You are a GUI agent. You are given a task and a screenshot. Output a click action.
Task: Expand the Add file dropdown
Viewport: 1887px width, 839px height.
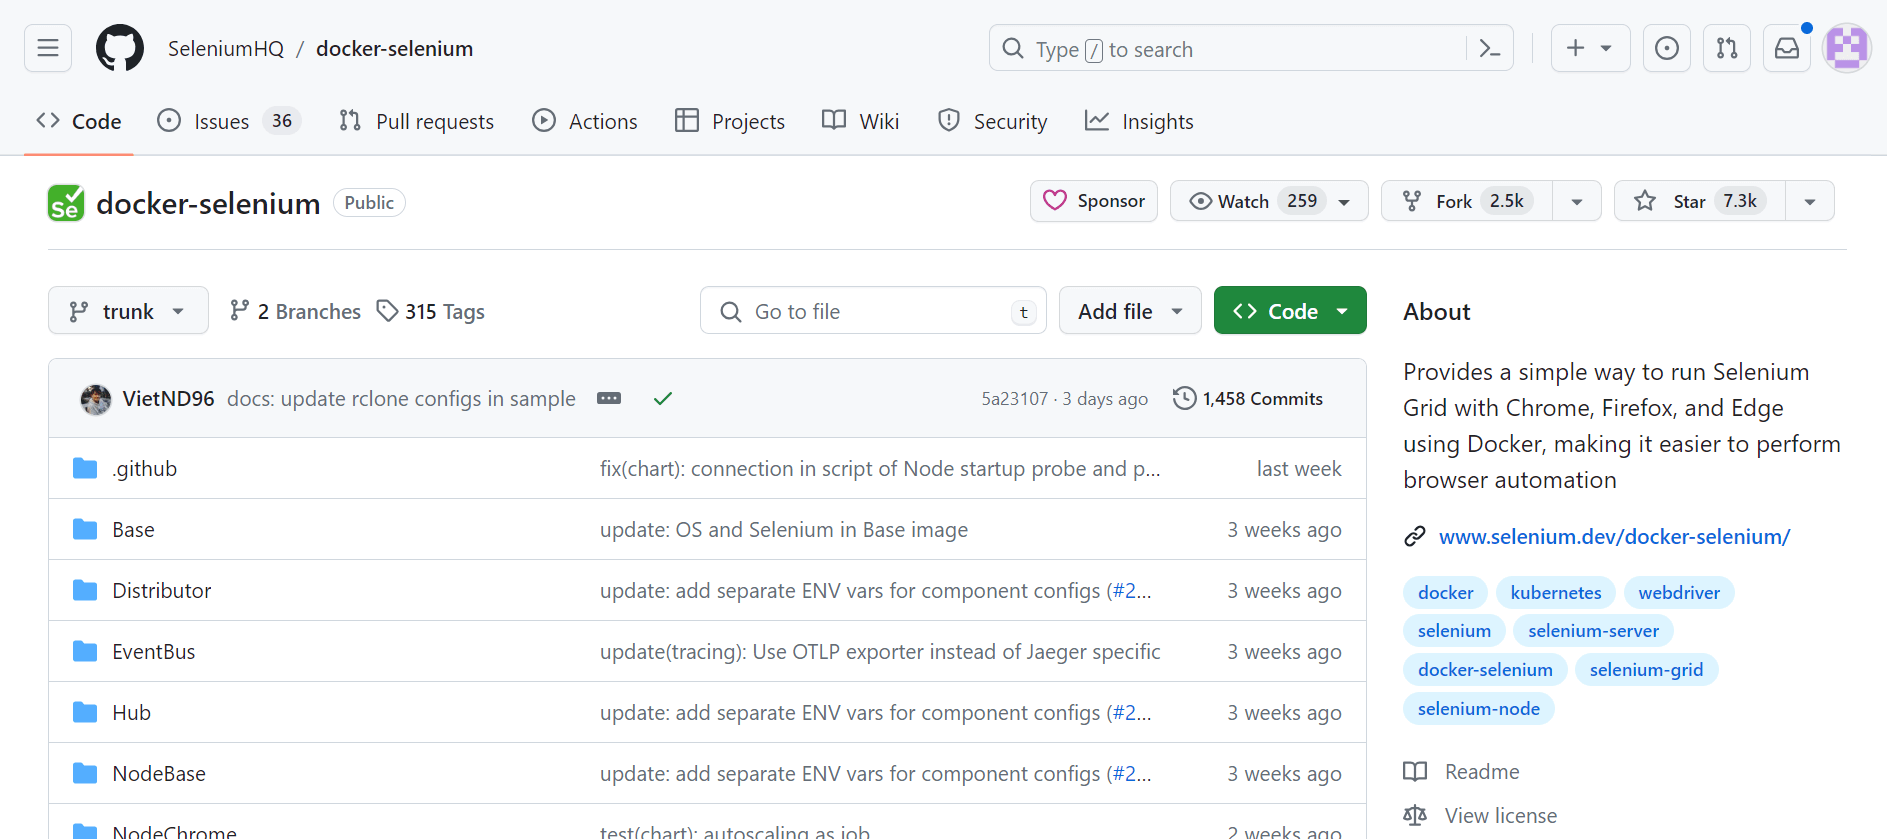click(1130, 311)
